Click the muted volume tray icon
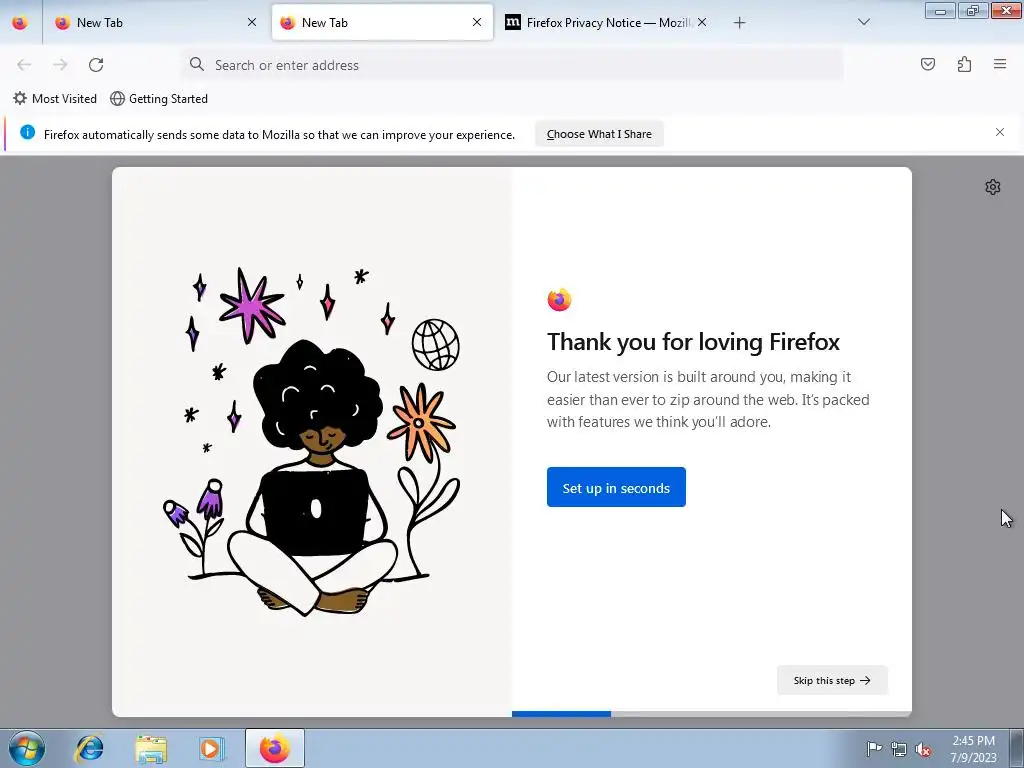The width and height of the screenshot is (1024, 768). pos(923,749)
